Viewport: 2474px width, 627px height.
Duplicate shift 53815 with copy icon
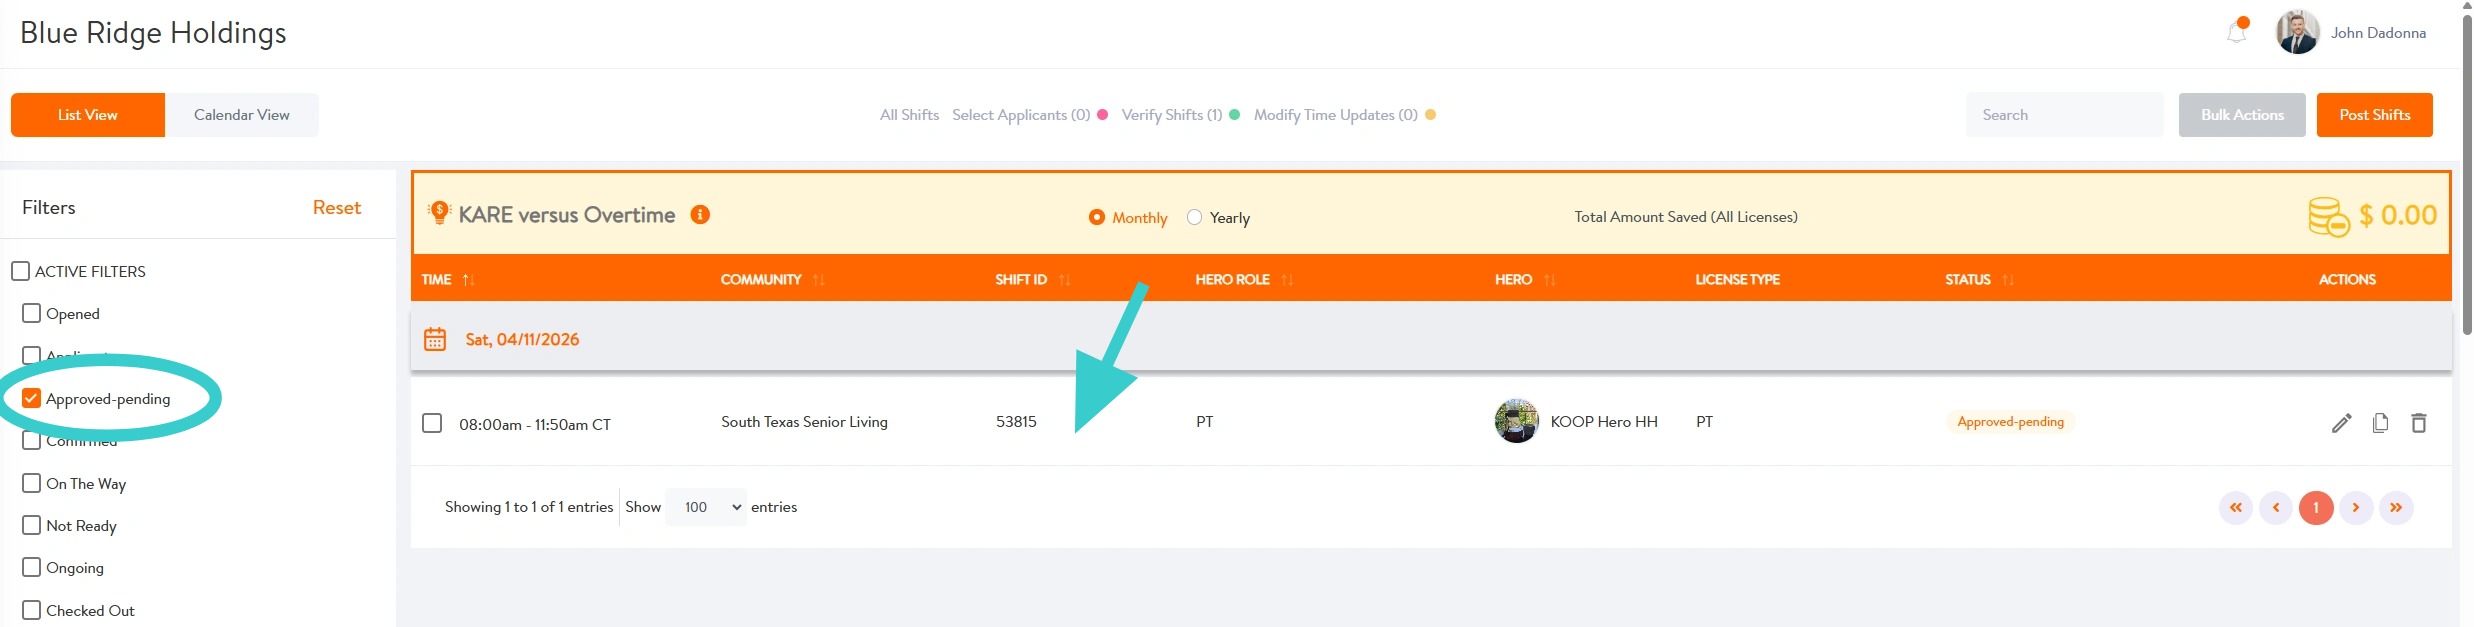[2380, 423]
